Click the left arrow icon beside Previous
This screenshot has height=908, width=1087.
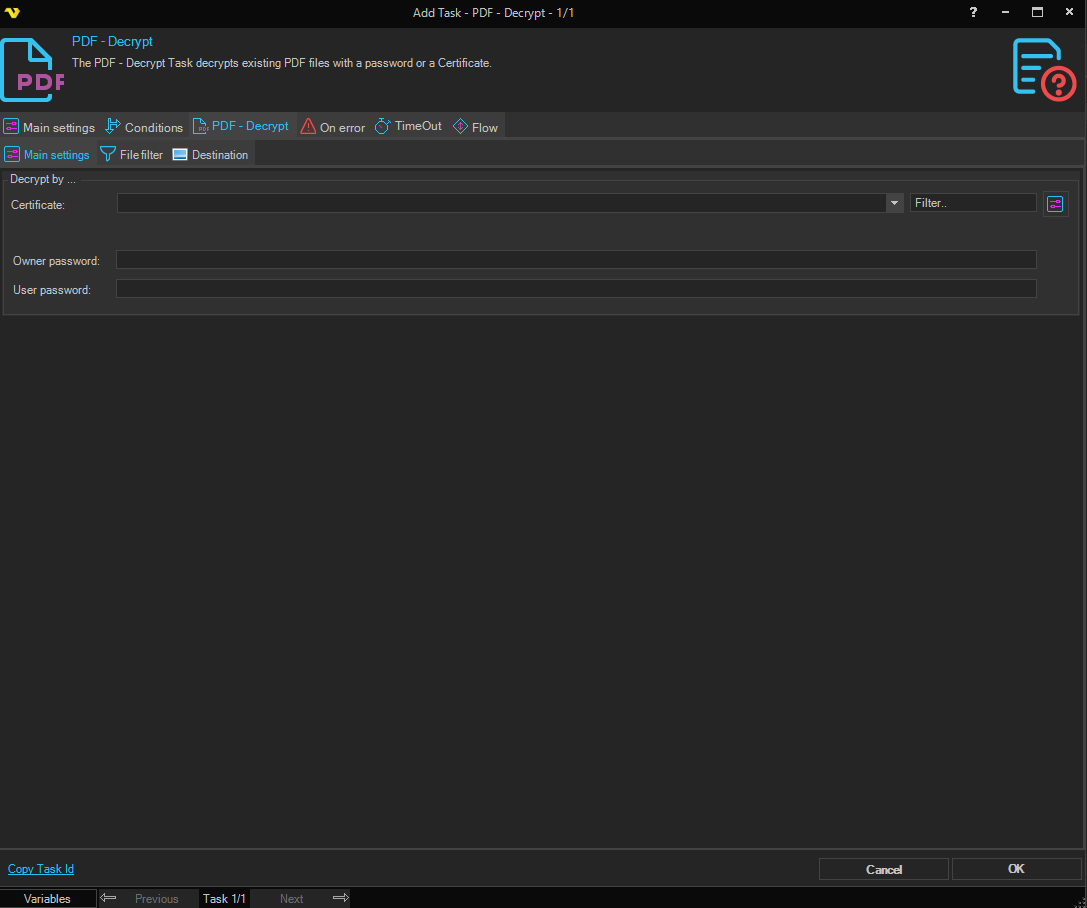[109, 898]
